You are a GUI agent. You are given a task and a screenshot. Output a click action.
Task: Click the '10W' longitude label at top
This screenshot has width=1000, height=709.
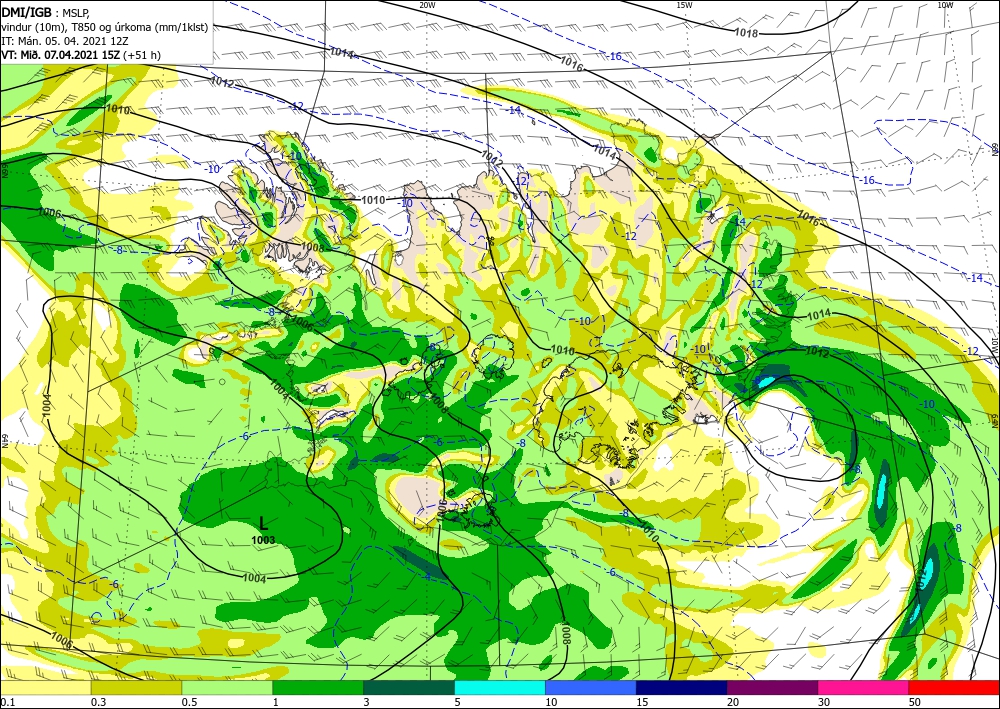[945, 5]
